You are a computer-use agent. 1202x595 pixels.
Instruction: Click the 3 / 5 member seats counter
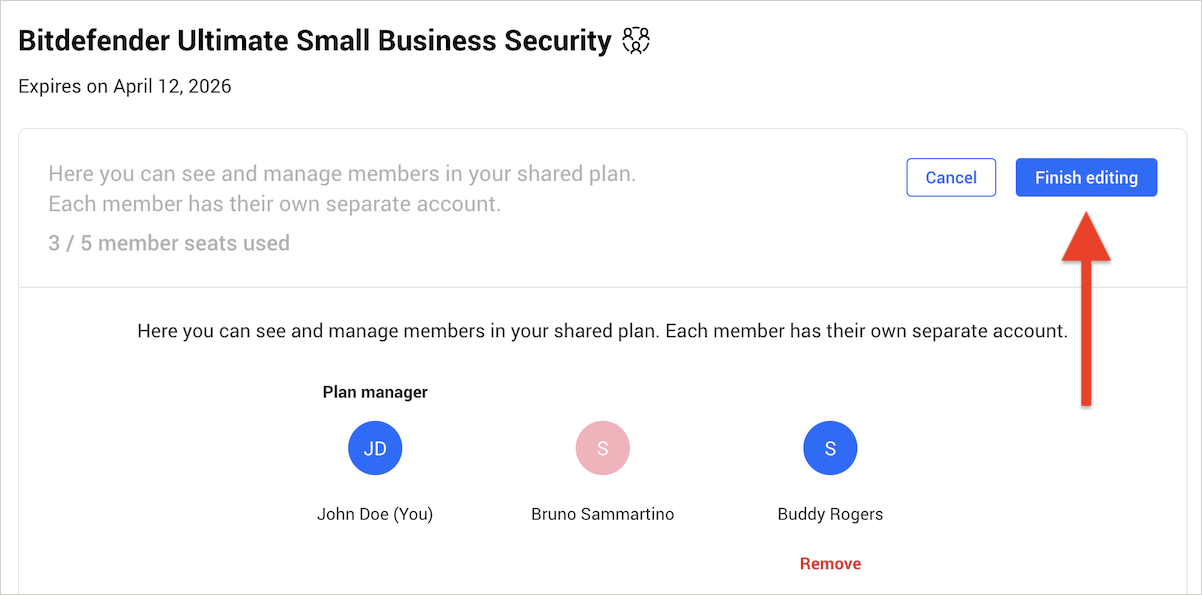pyautogui.click(x=168, y=243)
